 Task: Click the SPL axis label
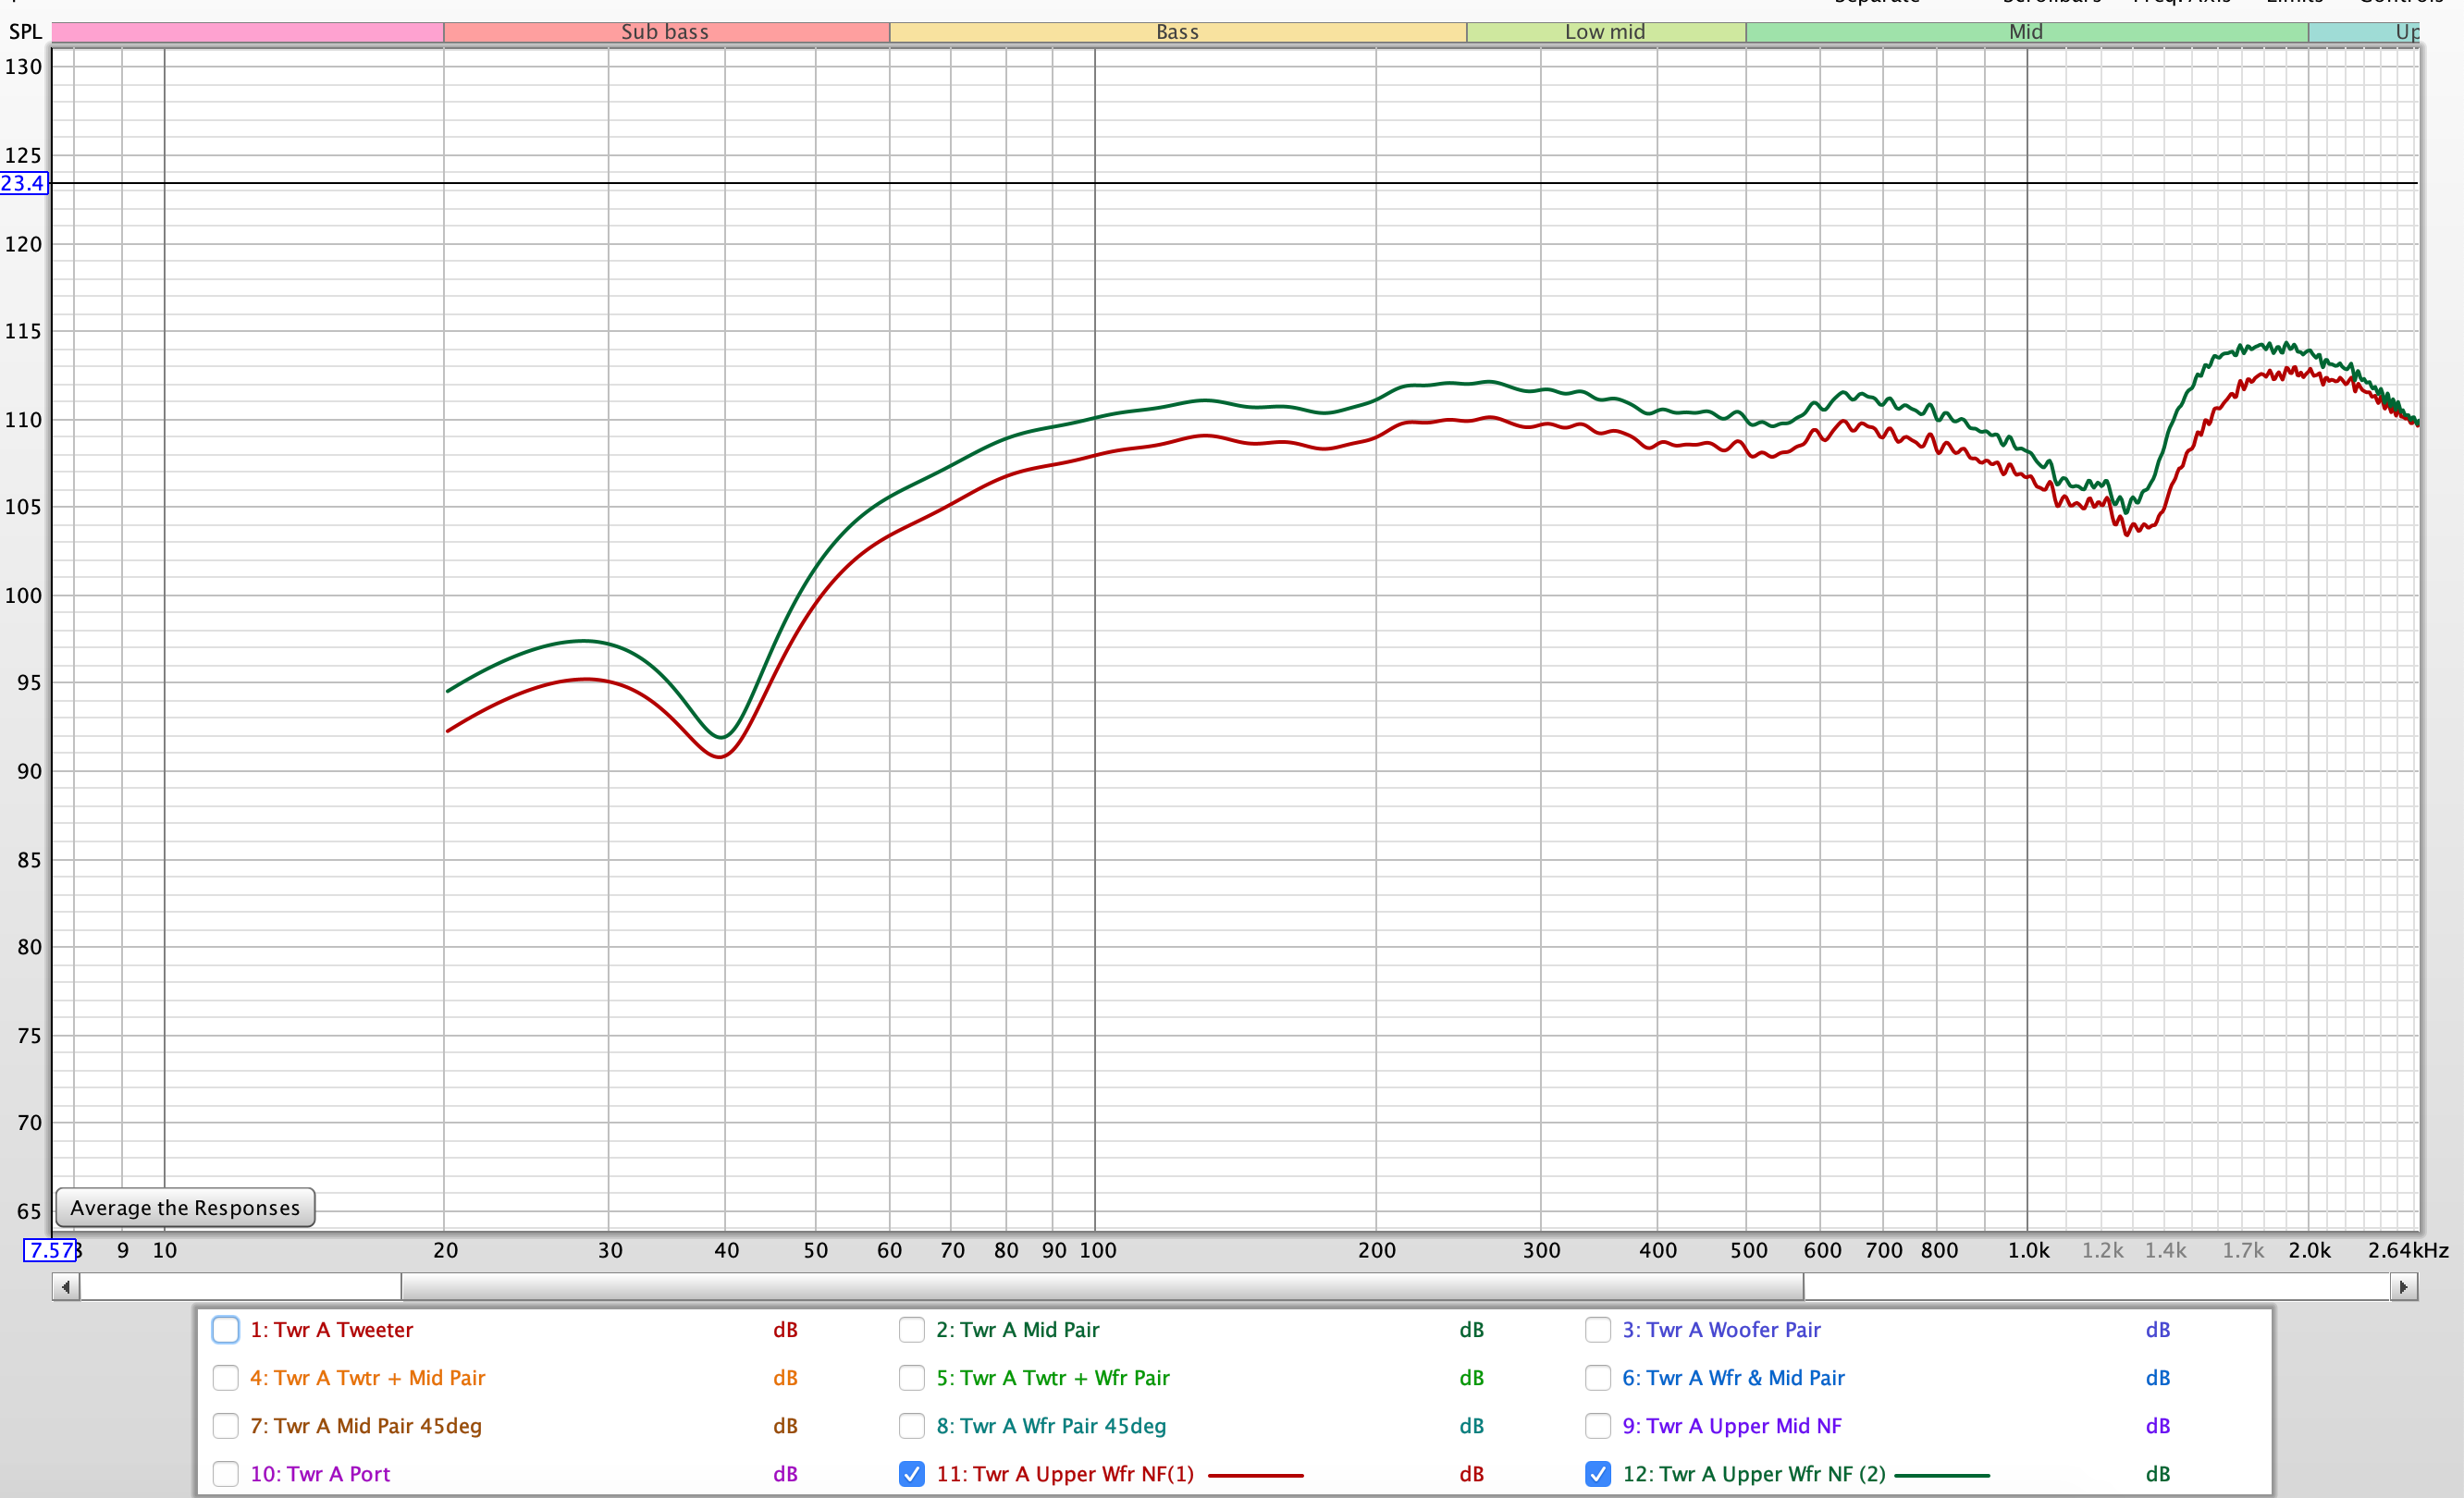[x=25, y=32]
